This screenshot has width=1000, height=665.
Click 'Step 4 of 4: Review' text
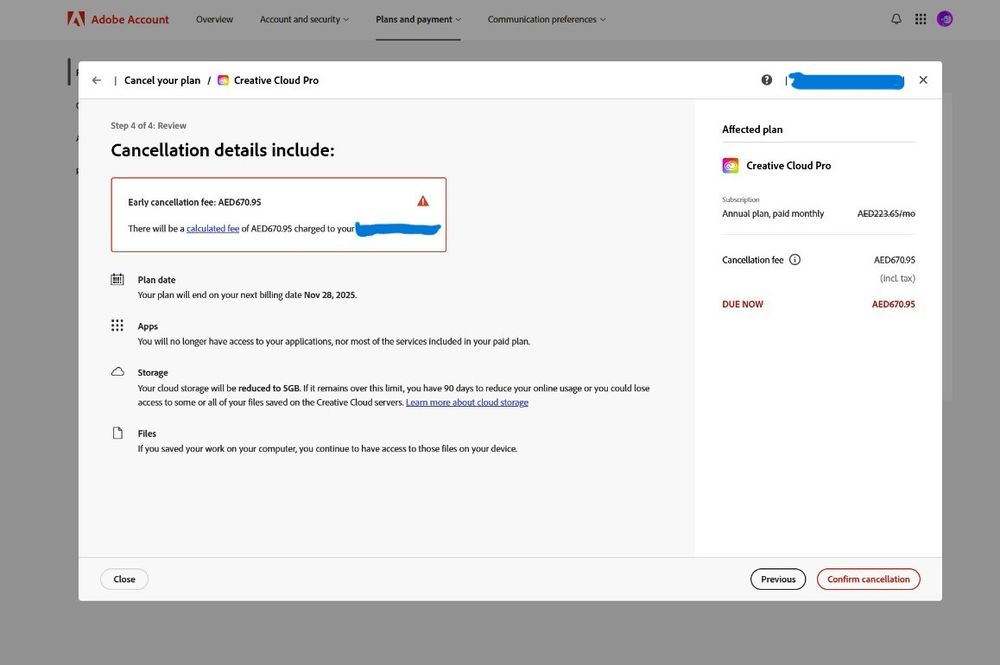coord(149,126)
